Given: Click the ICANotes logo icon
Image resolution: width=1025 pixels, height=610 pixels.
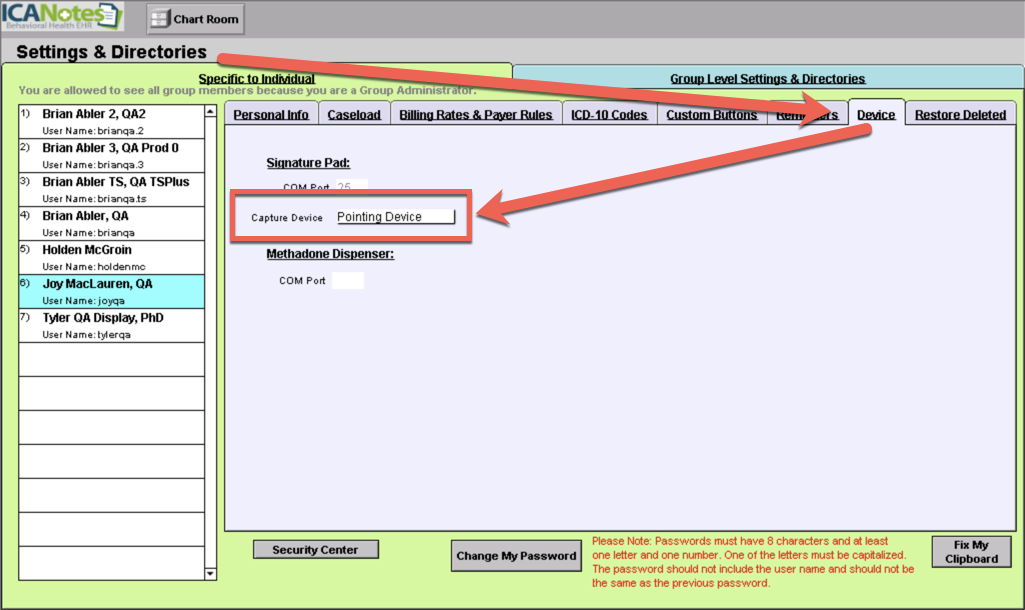Looking at the screenshot, I should [62, 17].
